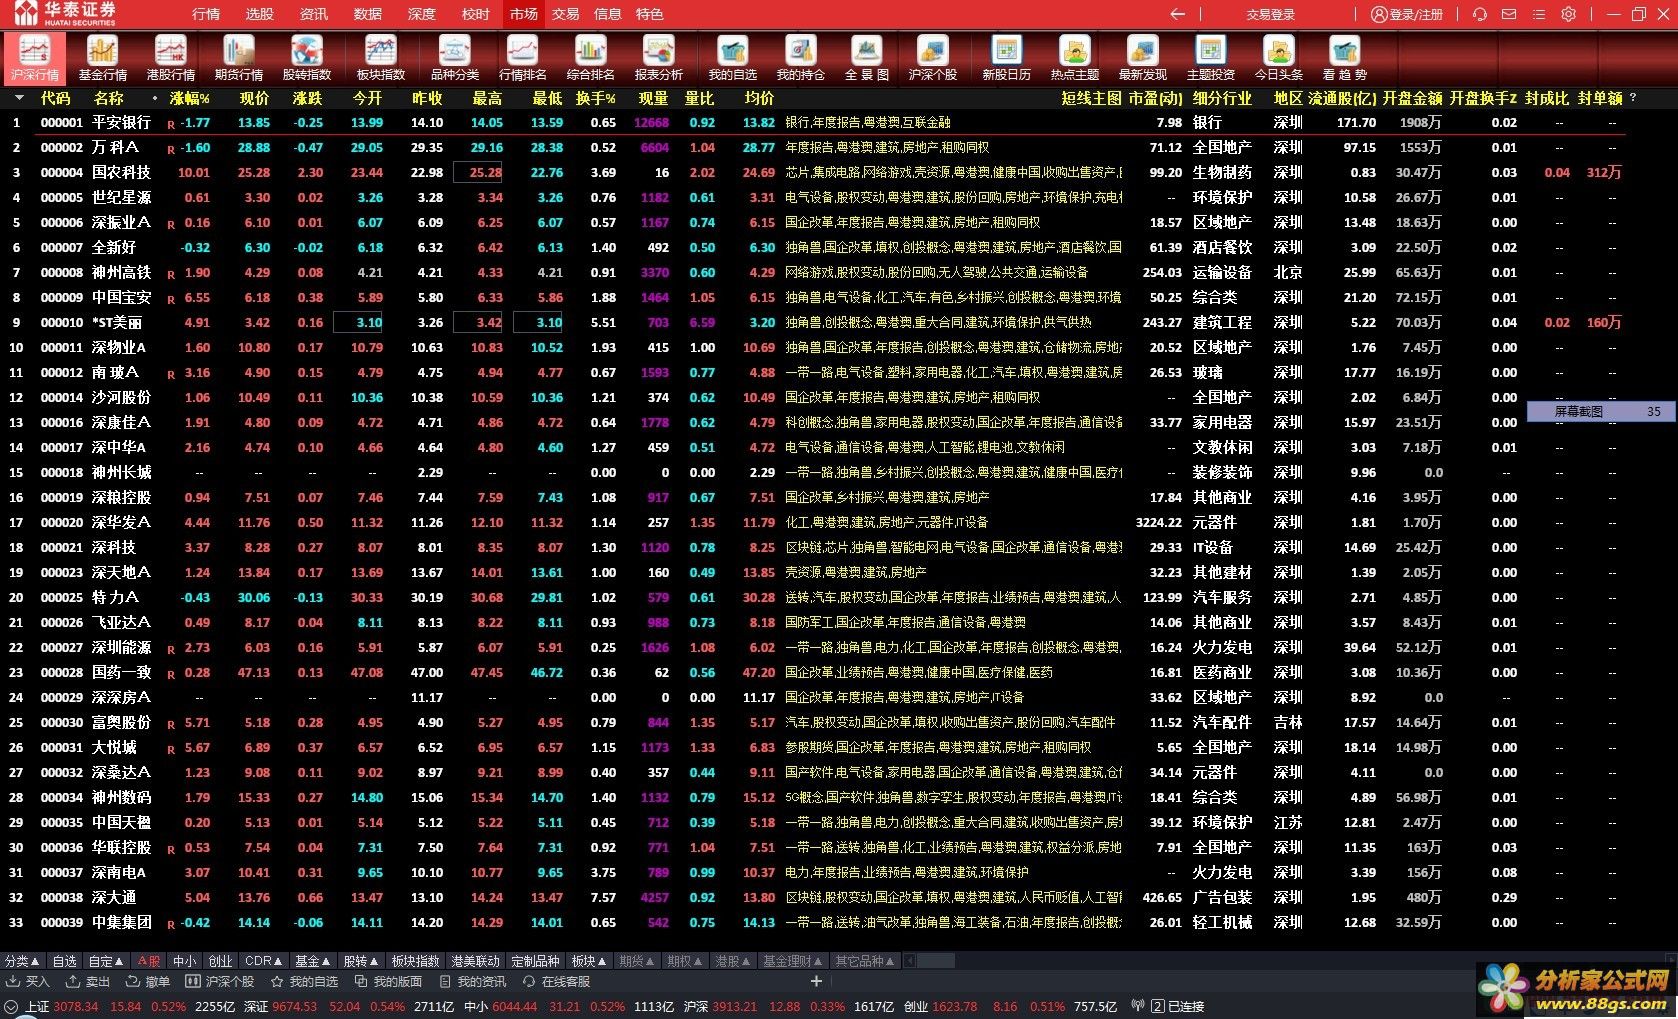
Task: Open the 主题投资 toolbar icon
Action: point(1211,58)
